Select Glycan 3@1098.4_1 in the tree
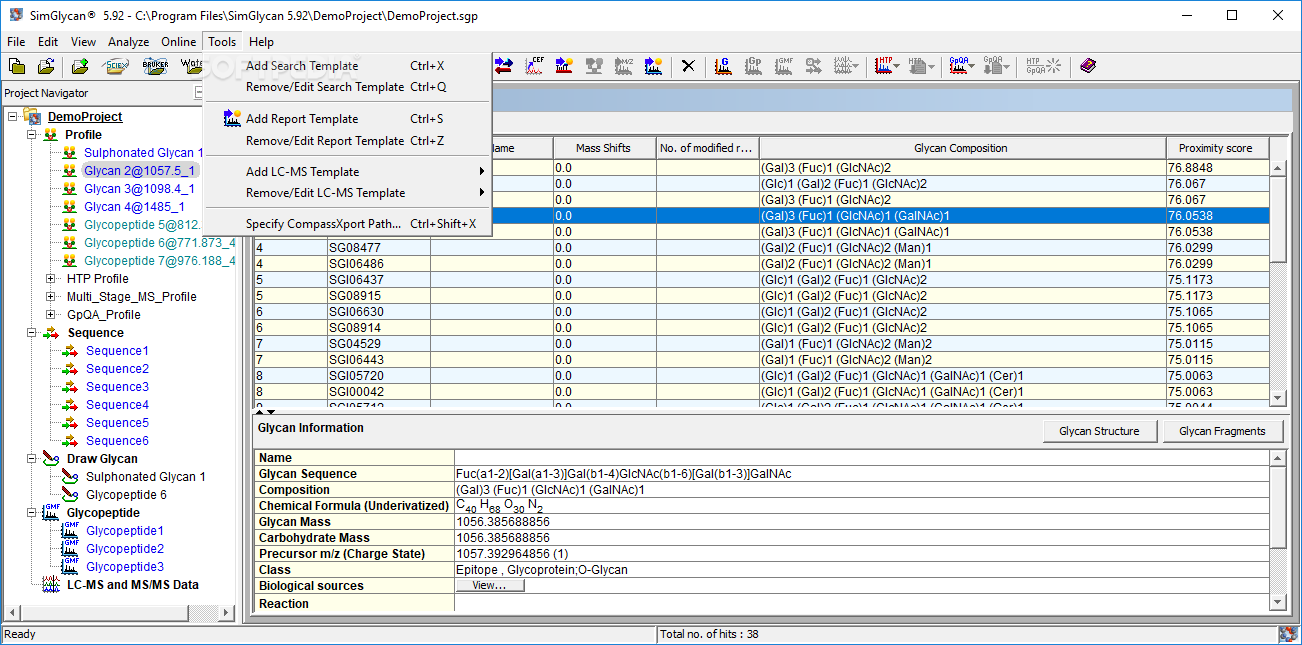 coord(139,189)
